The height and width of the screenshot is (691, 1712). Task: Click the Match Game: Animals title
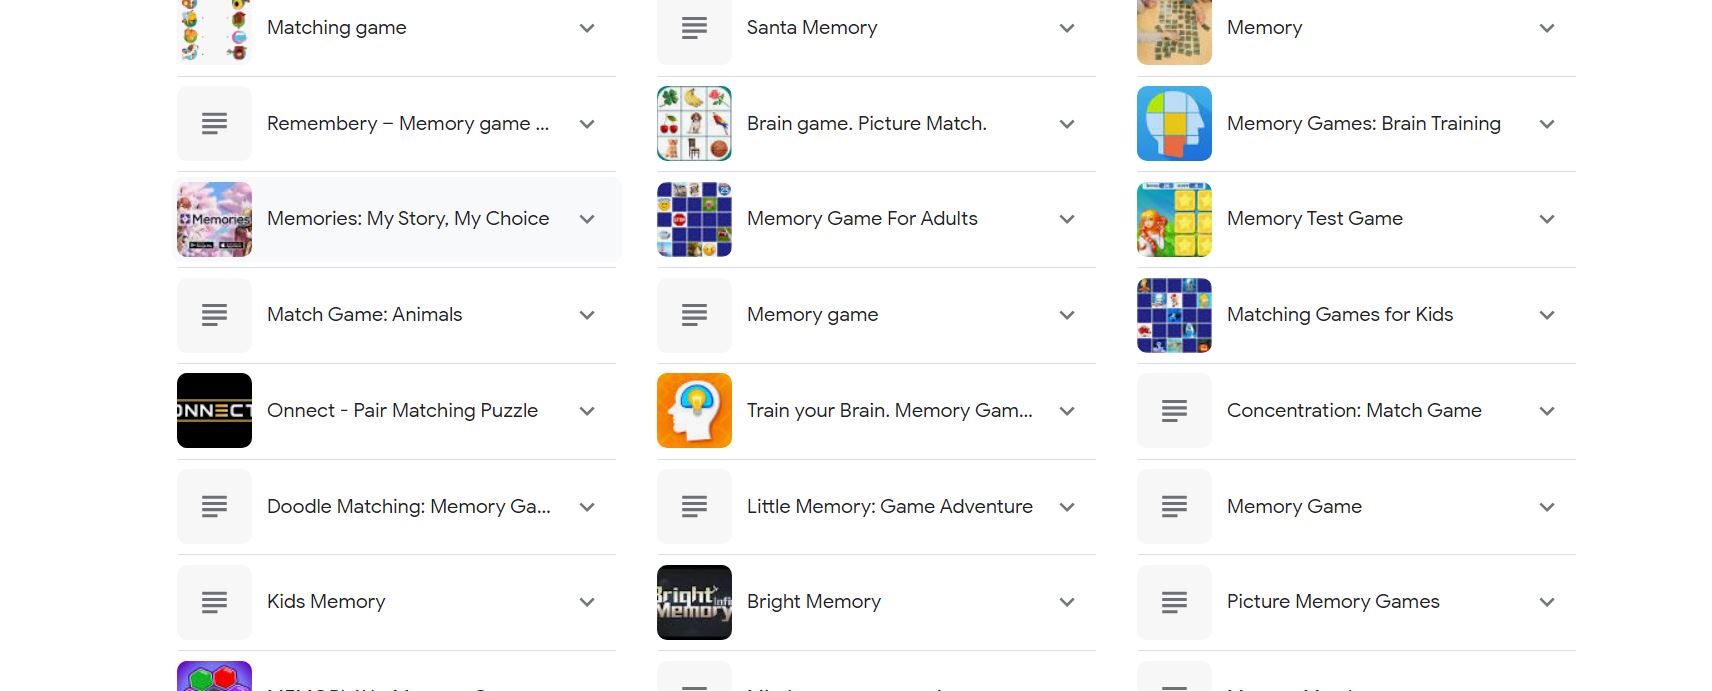[x=364, y=315]
